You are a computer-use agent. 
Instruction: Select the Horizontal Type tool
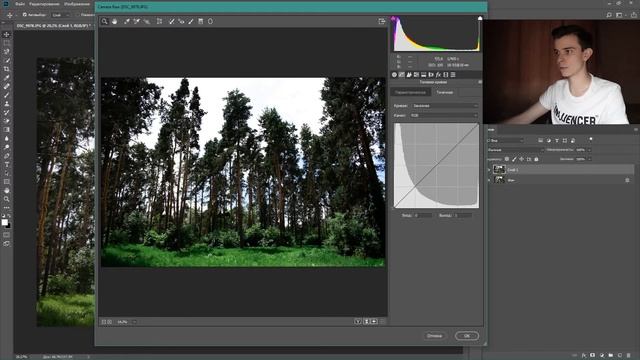[7, 164]
